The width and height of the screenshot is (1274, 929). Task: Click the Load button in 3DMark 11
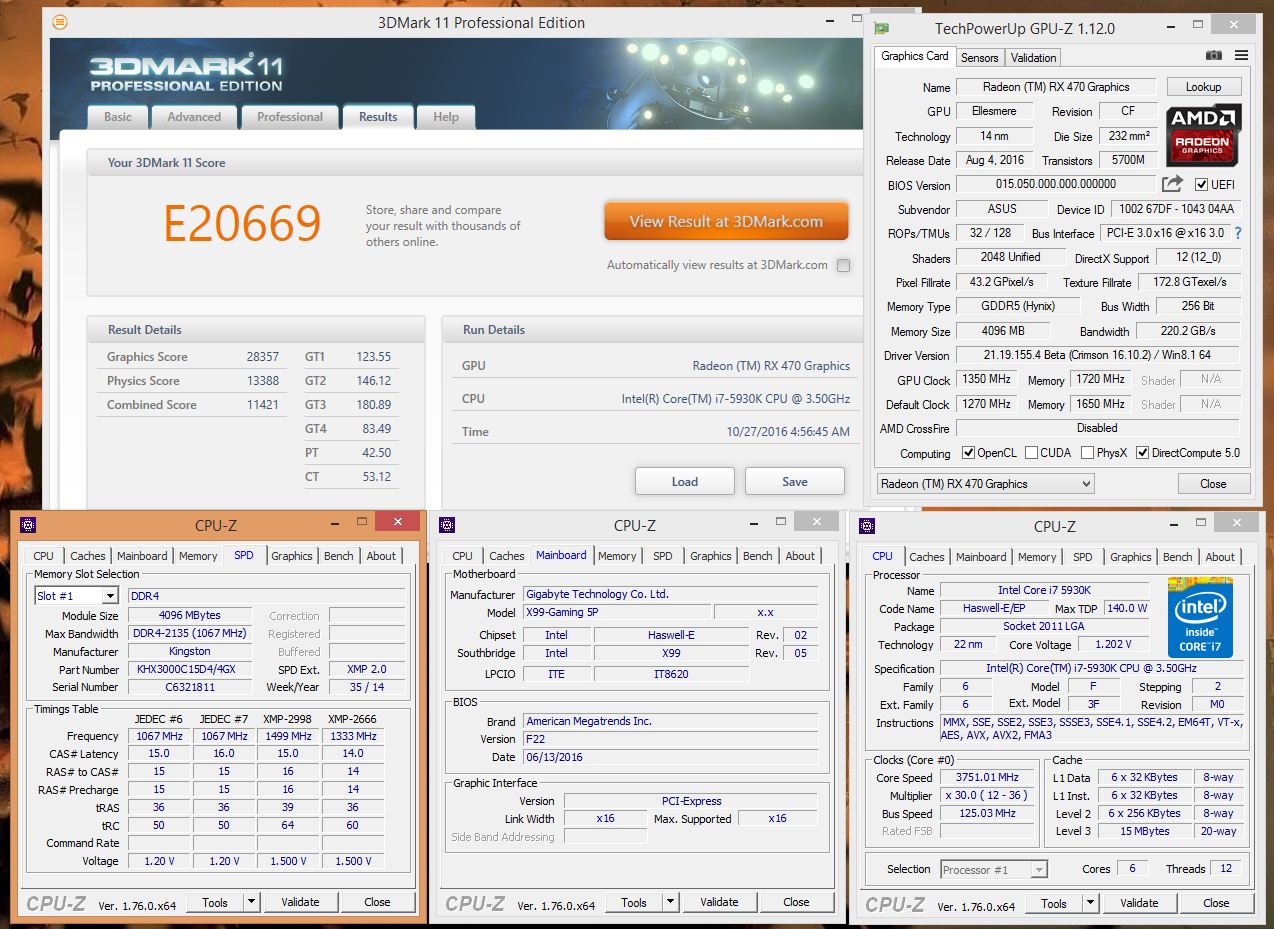[685, 481]
